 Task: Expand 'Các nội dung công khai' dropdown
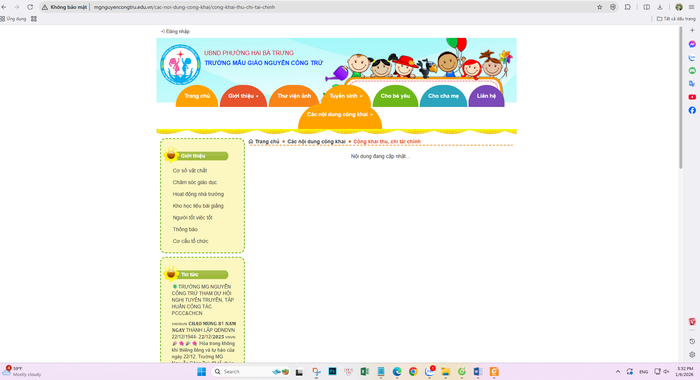(x=340, y=115)
